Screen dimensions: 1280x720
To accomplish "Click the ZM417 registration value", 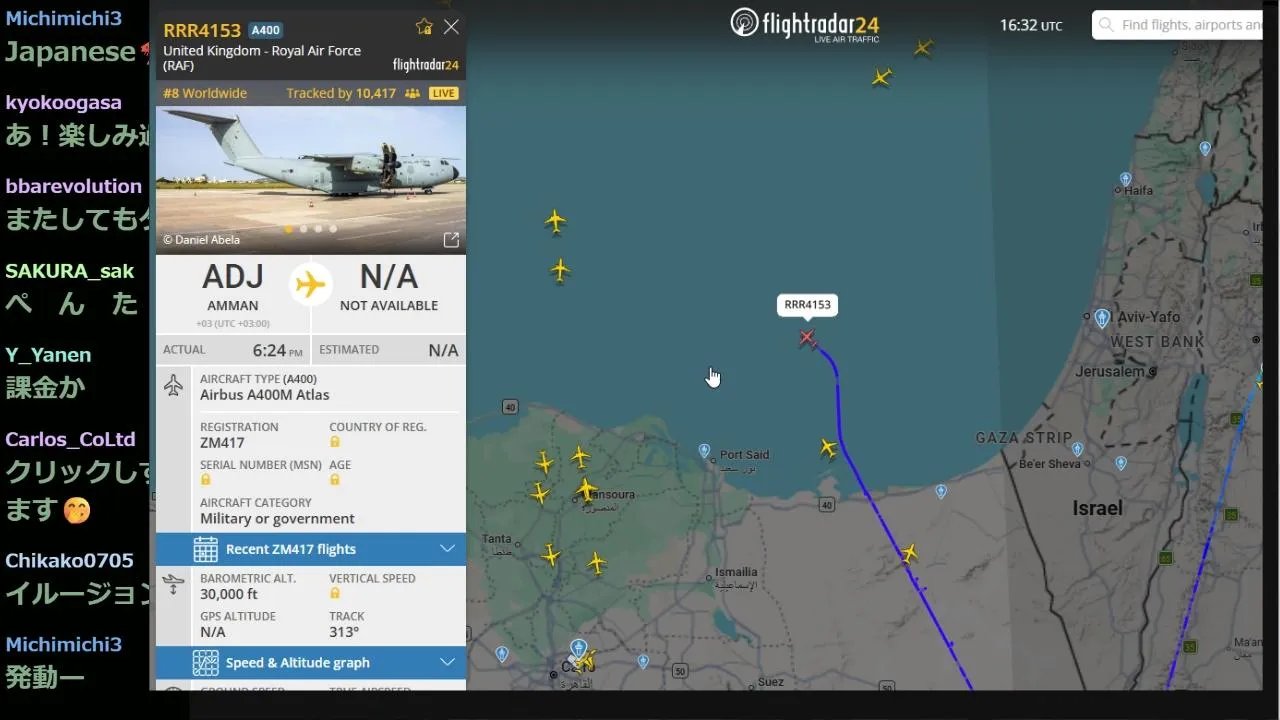I will point(222,442).
